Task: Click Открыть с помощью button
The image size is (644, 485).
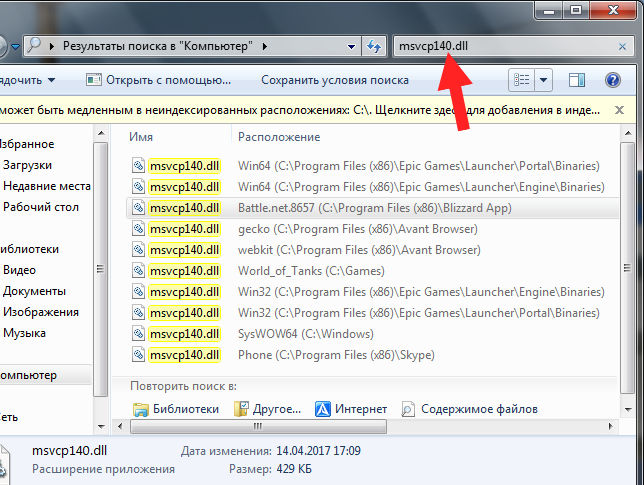Action: [159, 80]
